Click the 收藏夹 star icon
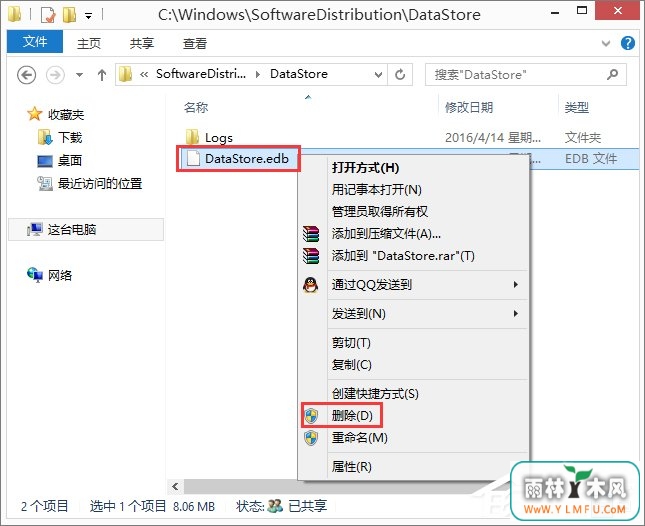 tap(35, 114)
